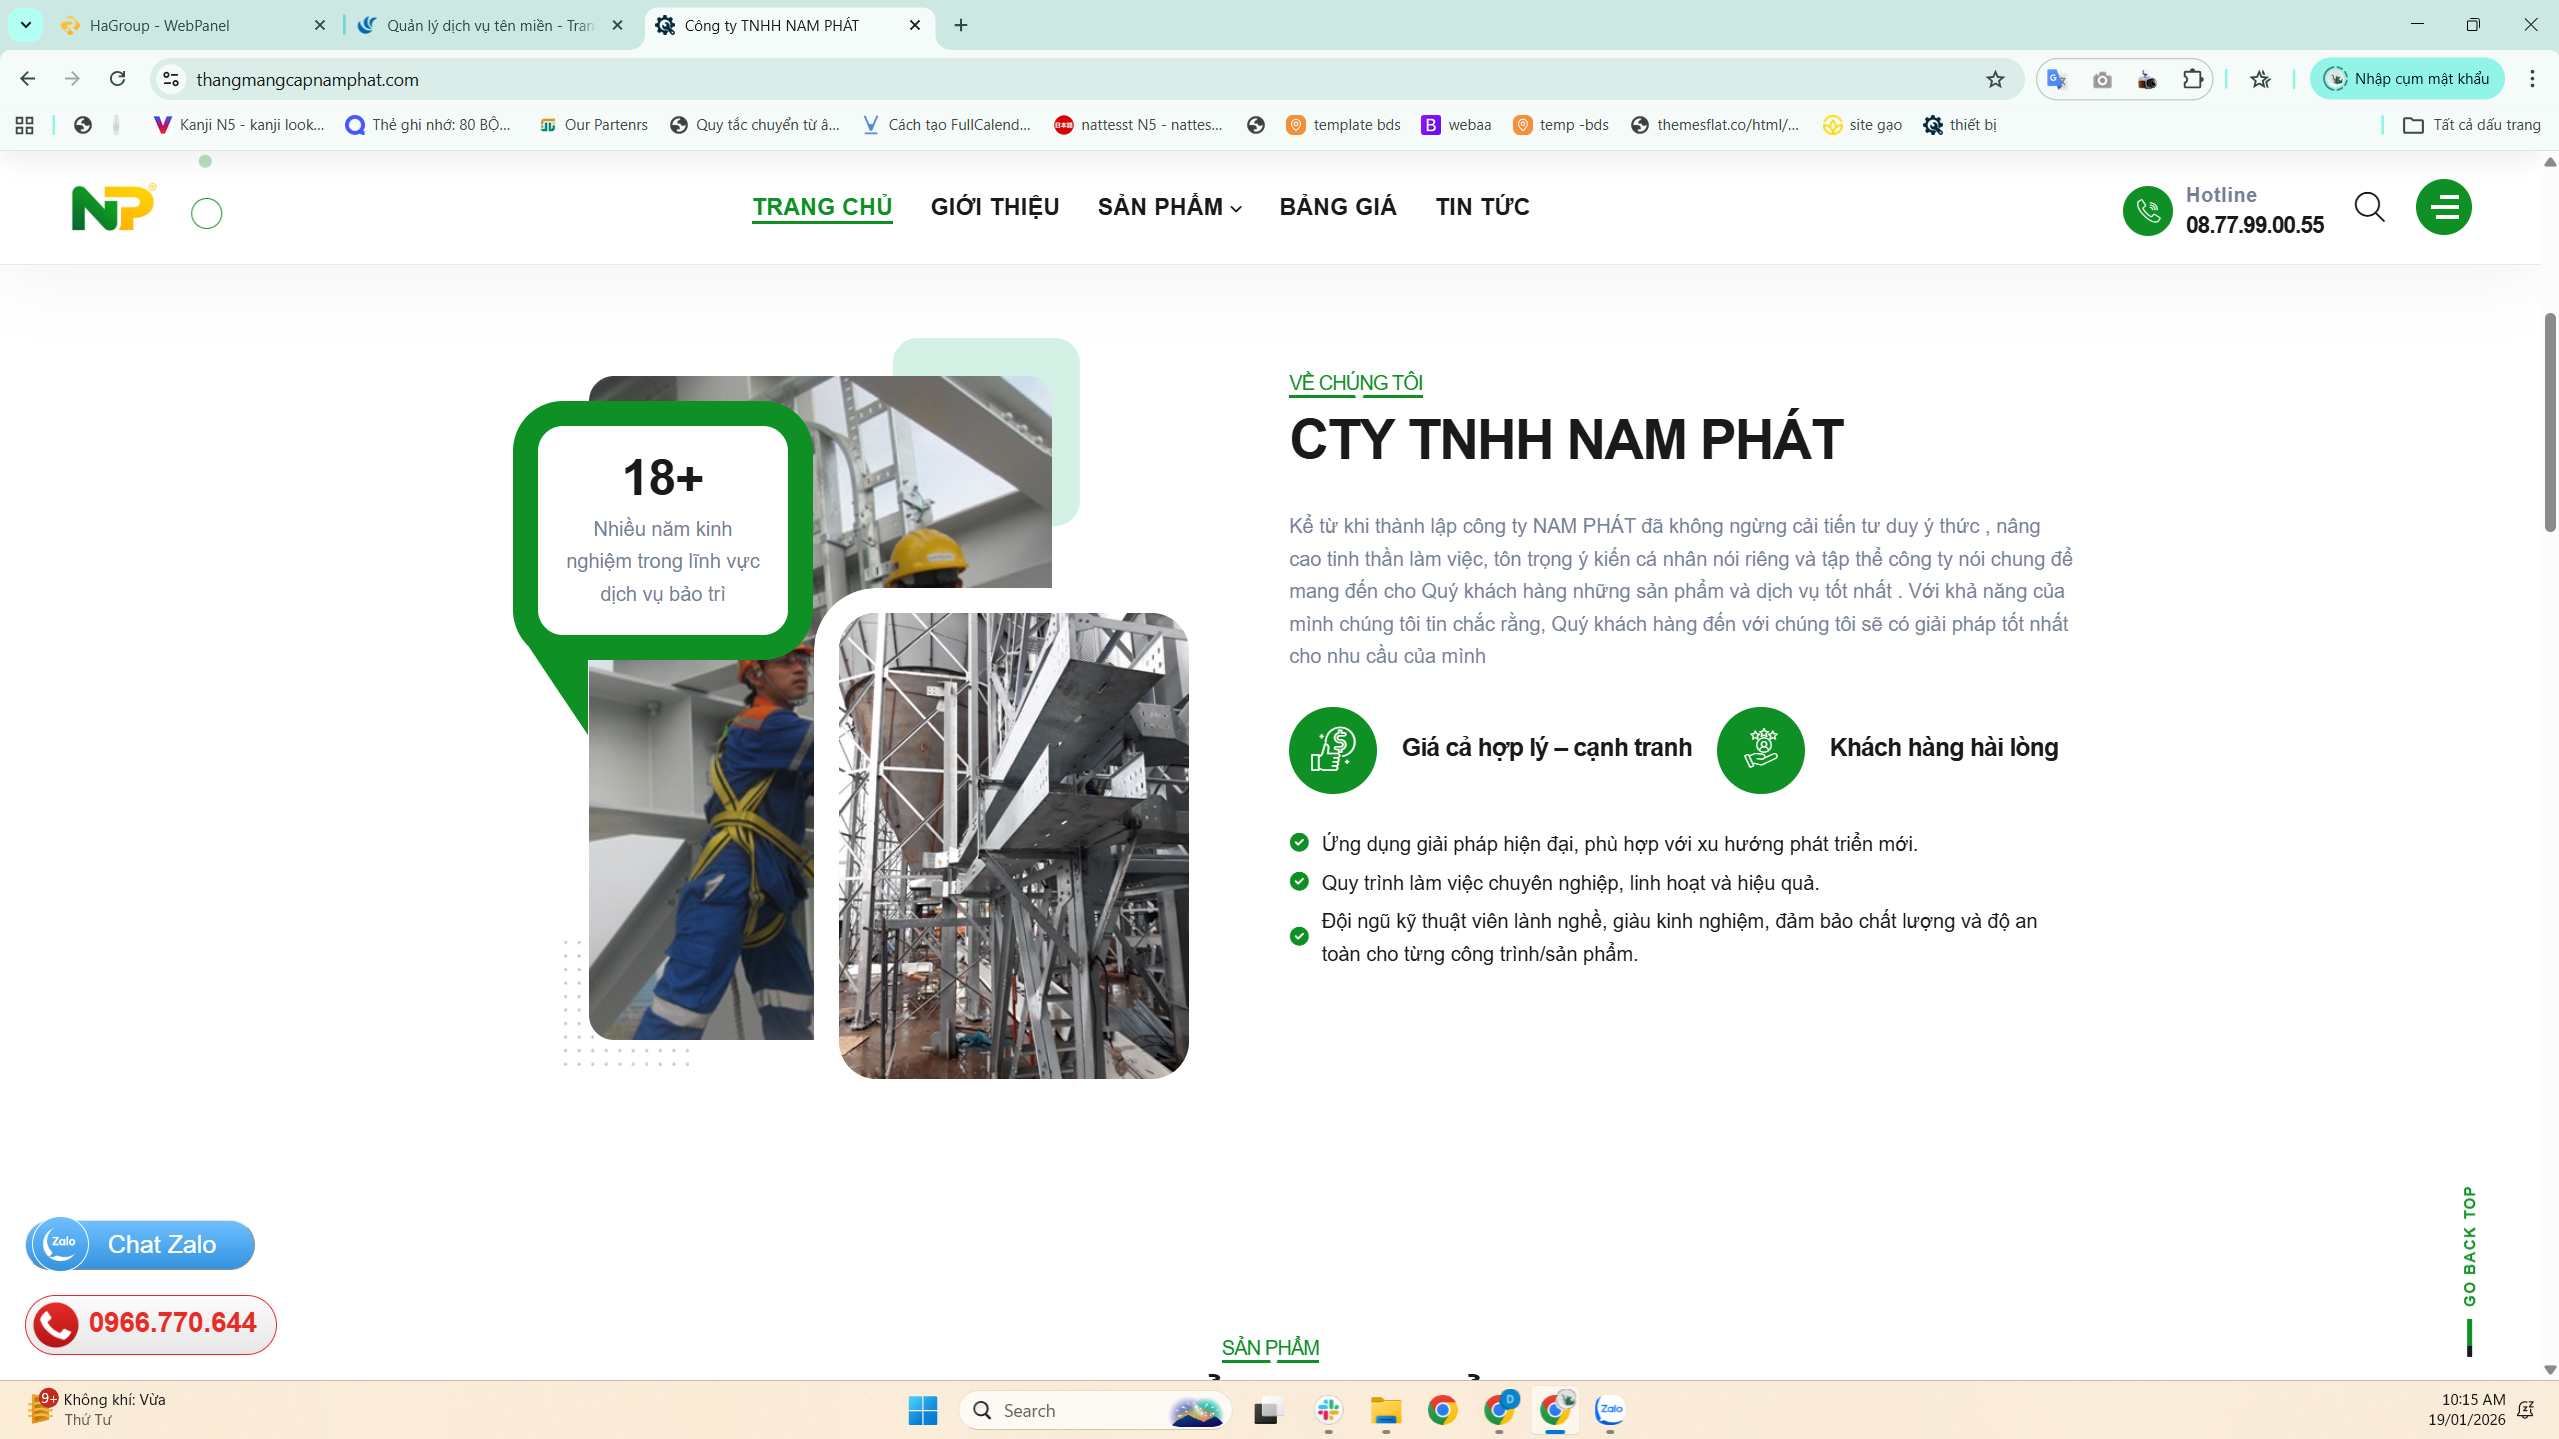Open Zalo from the taskbar

(x=1609, y=1410)
